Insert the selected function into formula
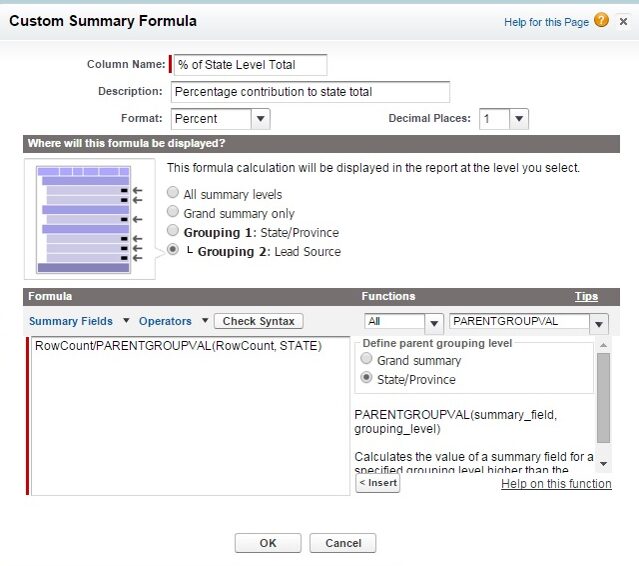This screenshot has height=566, width=639. point(378,483)
